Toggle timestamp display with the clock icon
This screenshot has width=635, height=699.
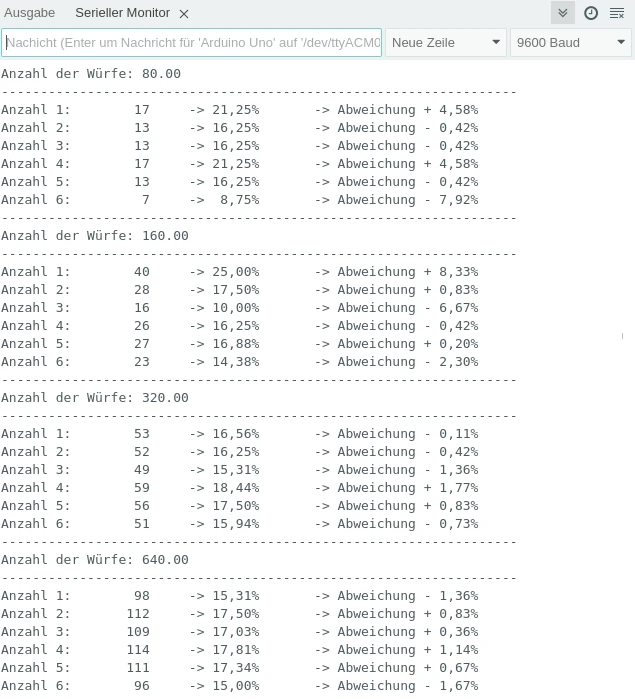591,13
